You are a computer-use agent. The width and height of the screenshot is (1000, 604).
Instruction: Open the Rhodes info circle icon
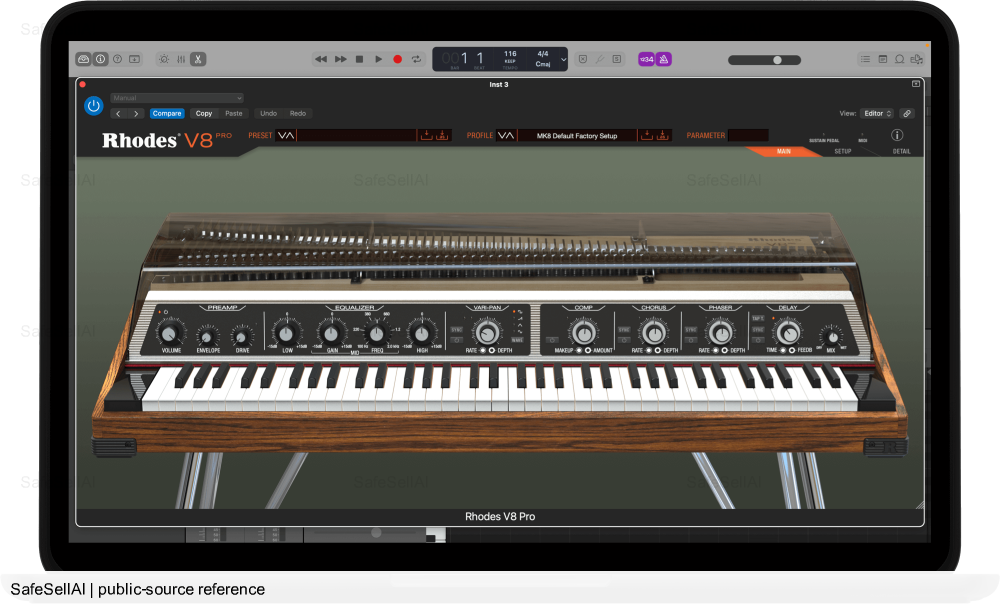[897, 135]
